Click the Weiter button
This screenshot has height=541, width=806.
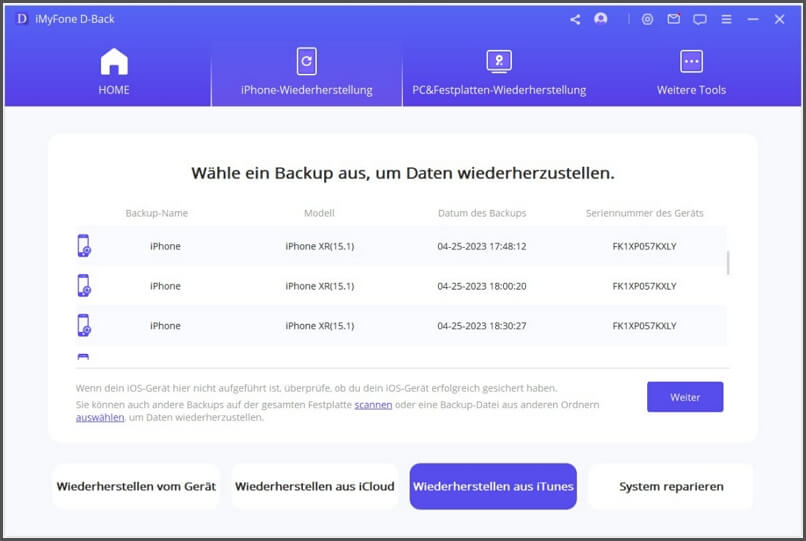point(685,397)
